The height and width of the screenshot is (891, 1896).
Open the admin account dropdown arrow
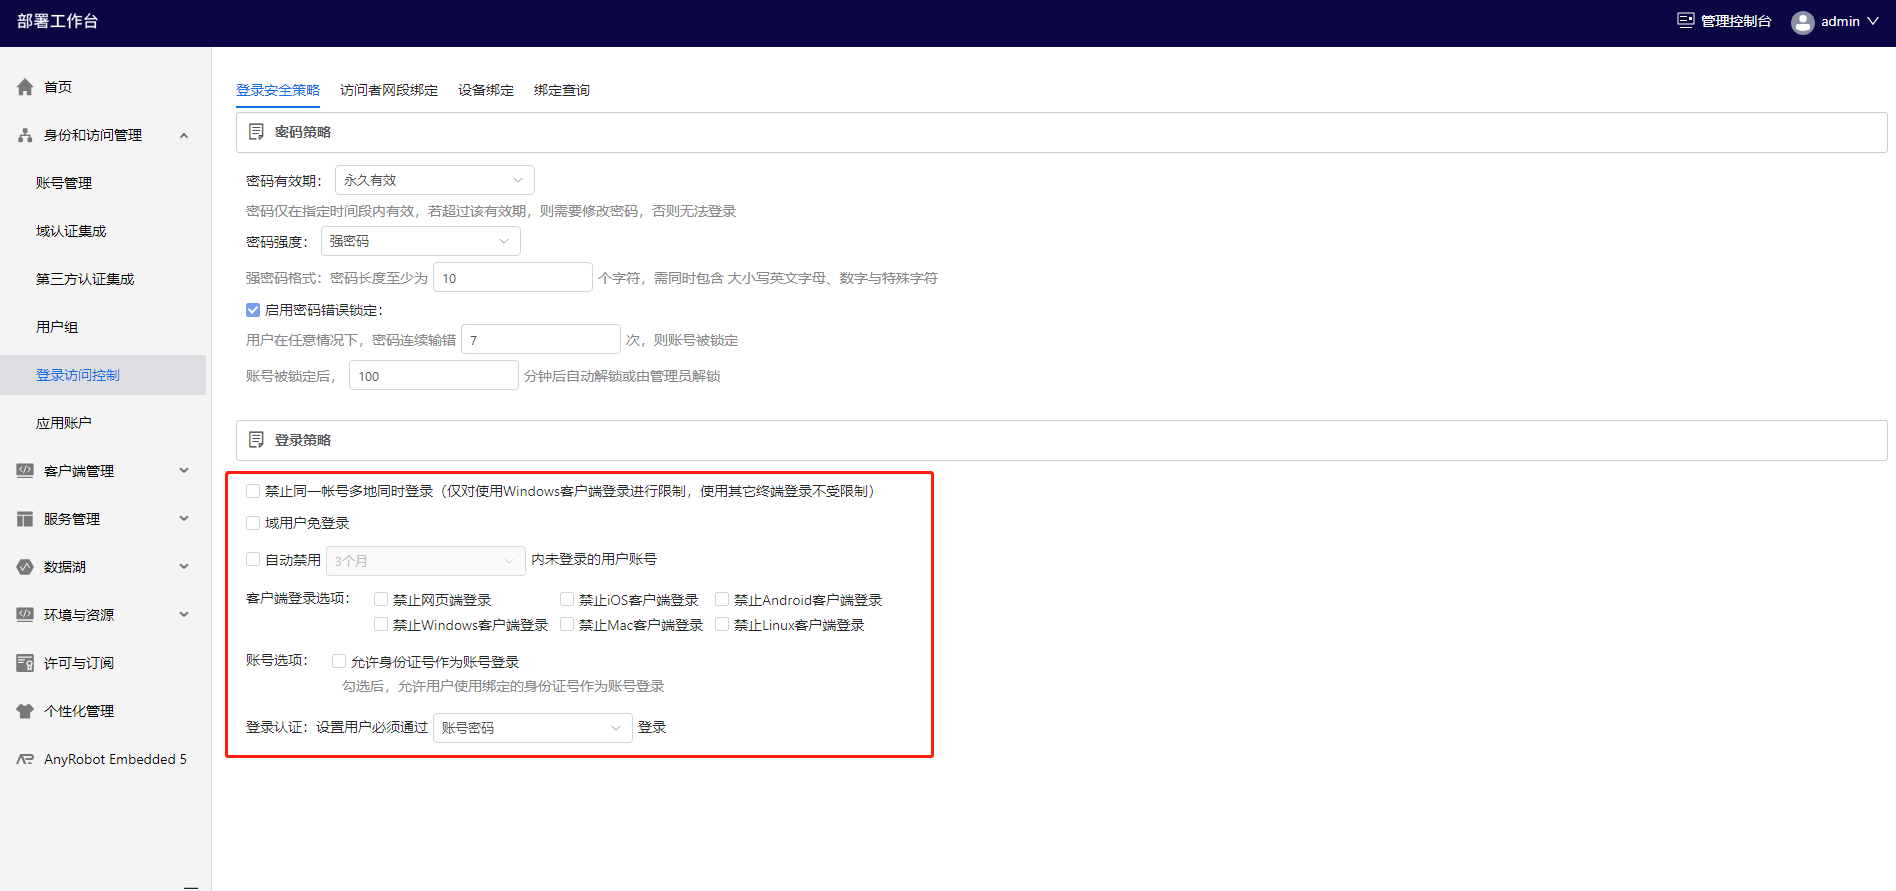pyautogui.click(x=1873, y=21)
